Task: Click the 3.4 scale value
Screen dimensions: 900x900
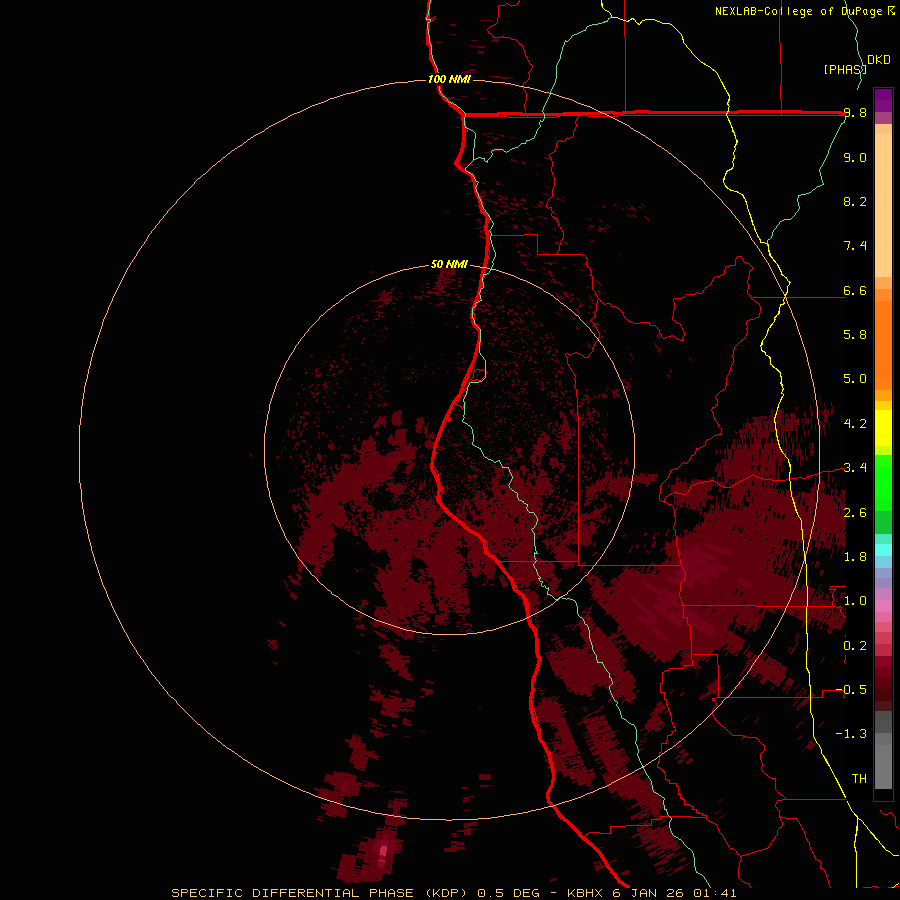Action: pos(855,468)
